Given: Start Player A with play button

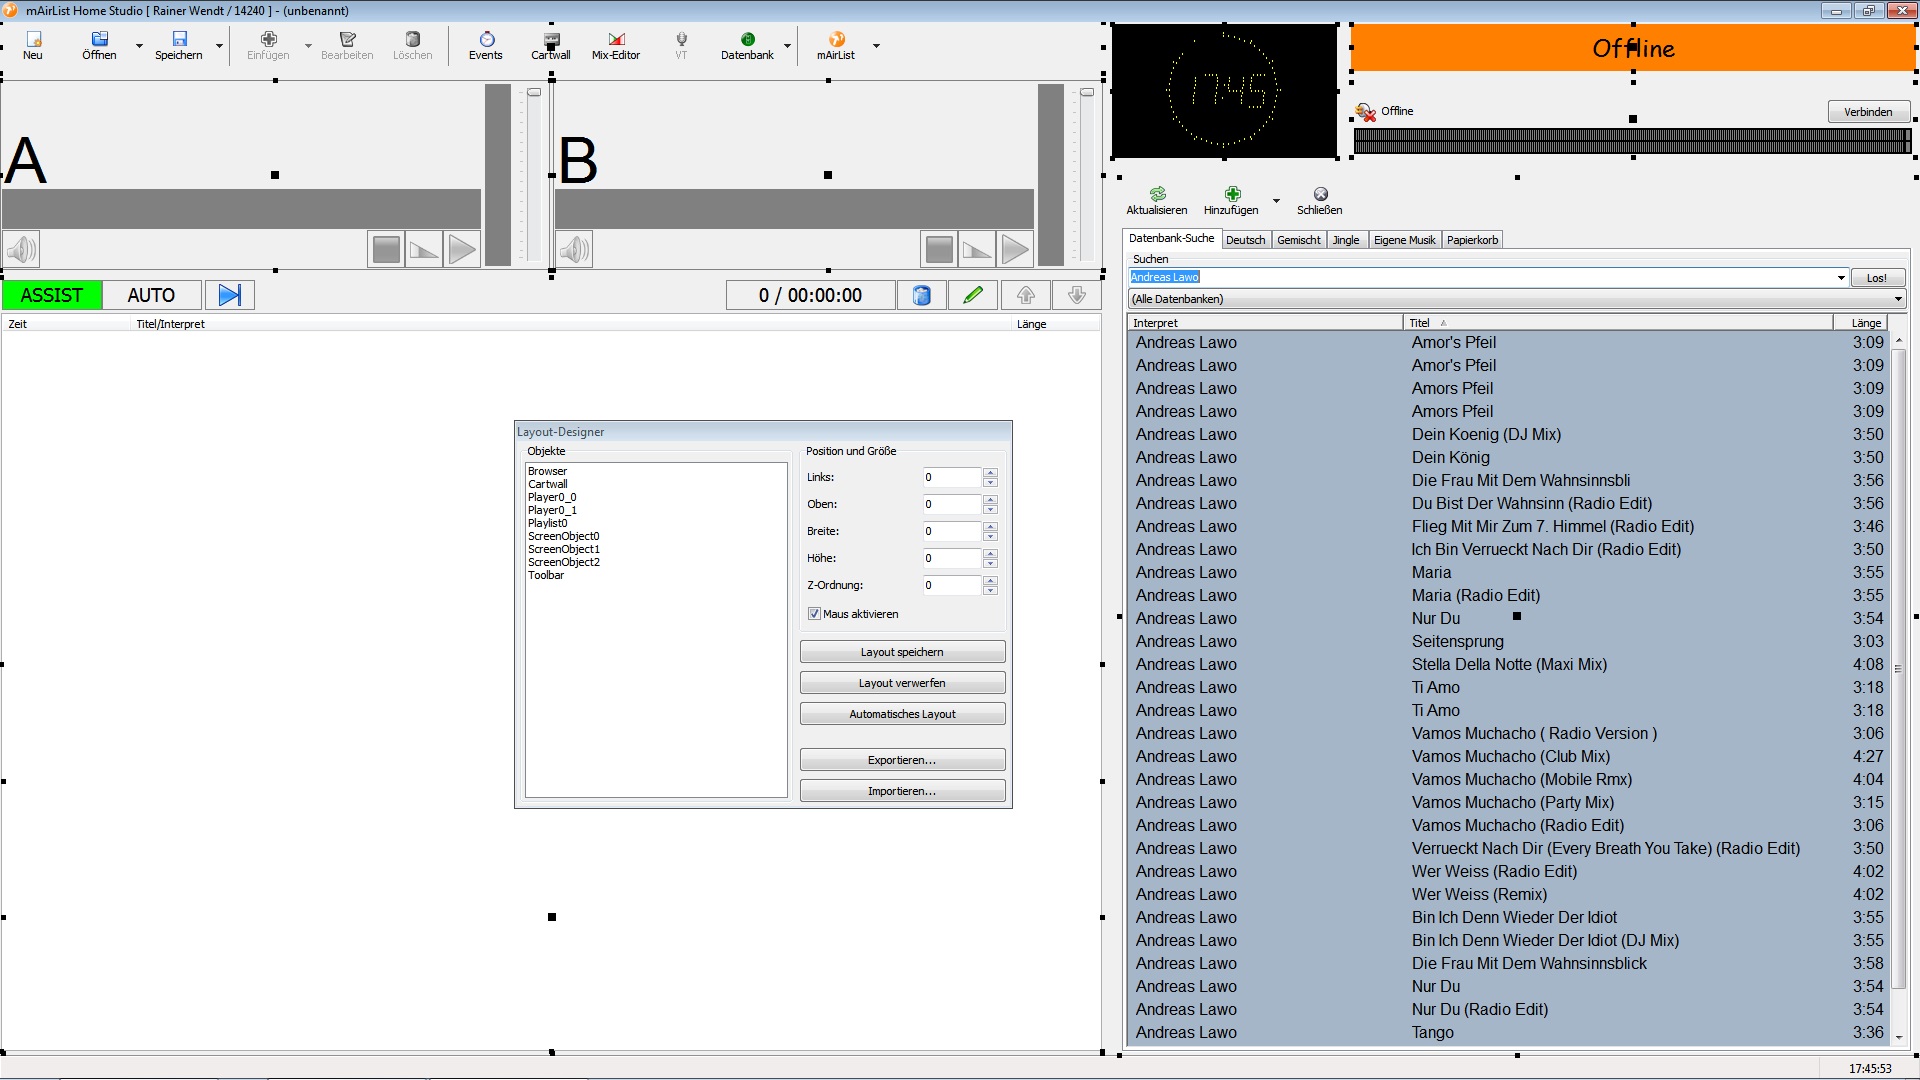Looking at the screenshot, I should (x=462, y=249).
